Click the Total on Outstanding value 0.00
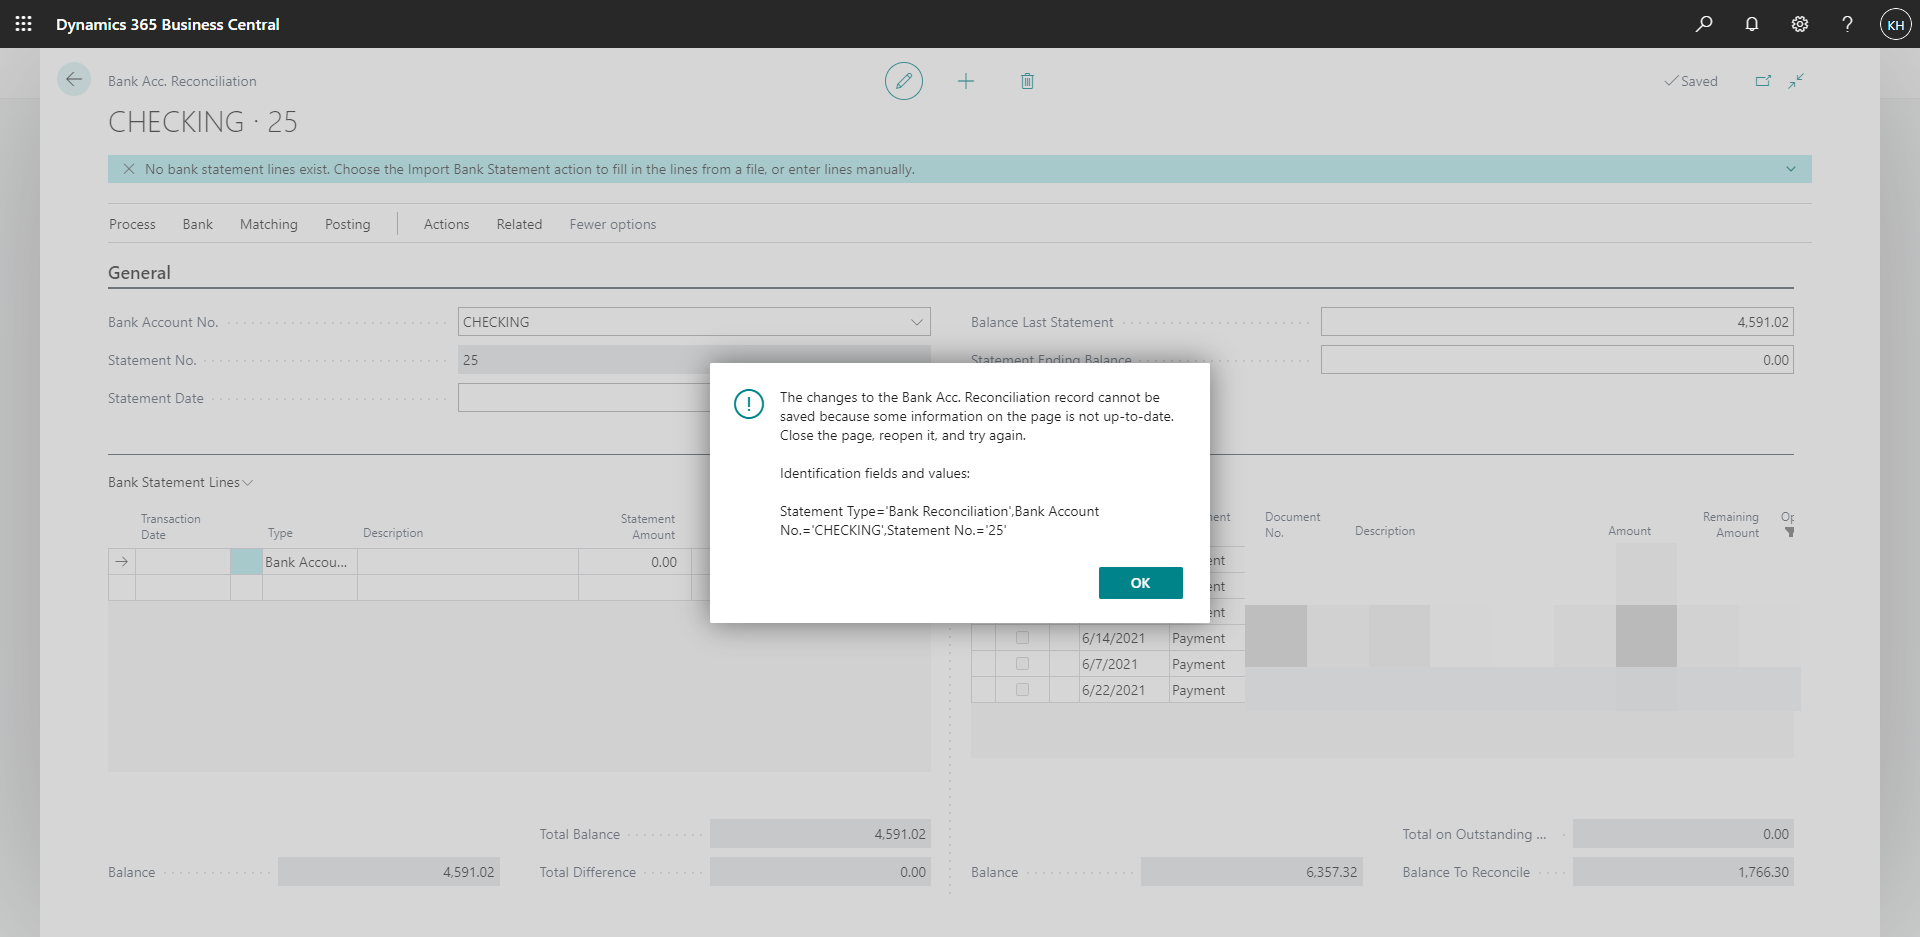Image resolution: width=1920 pixels, height=937 pixels. [x=1683, y=834]
